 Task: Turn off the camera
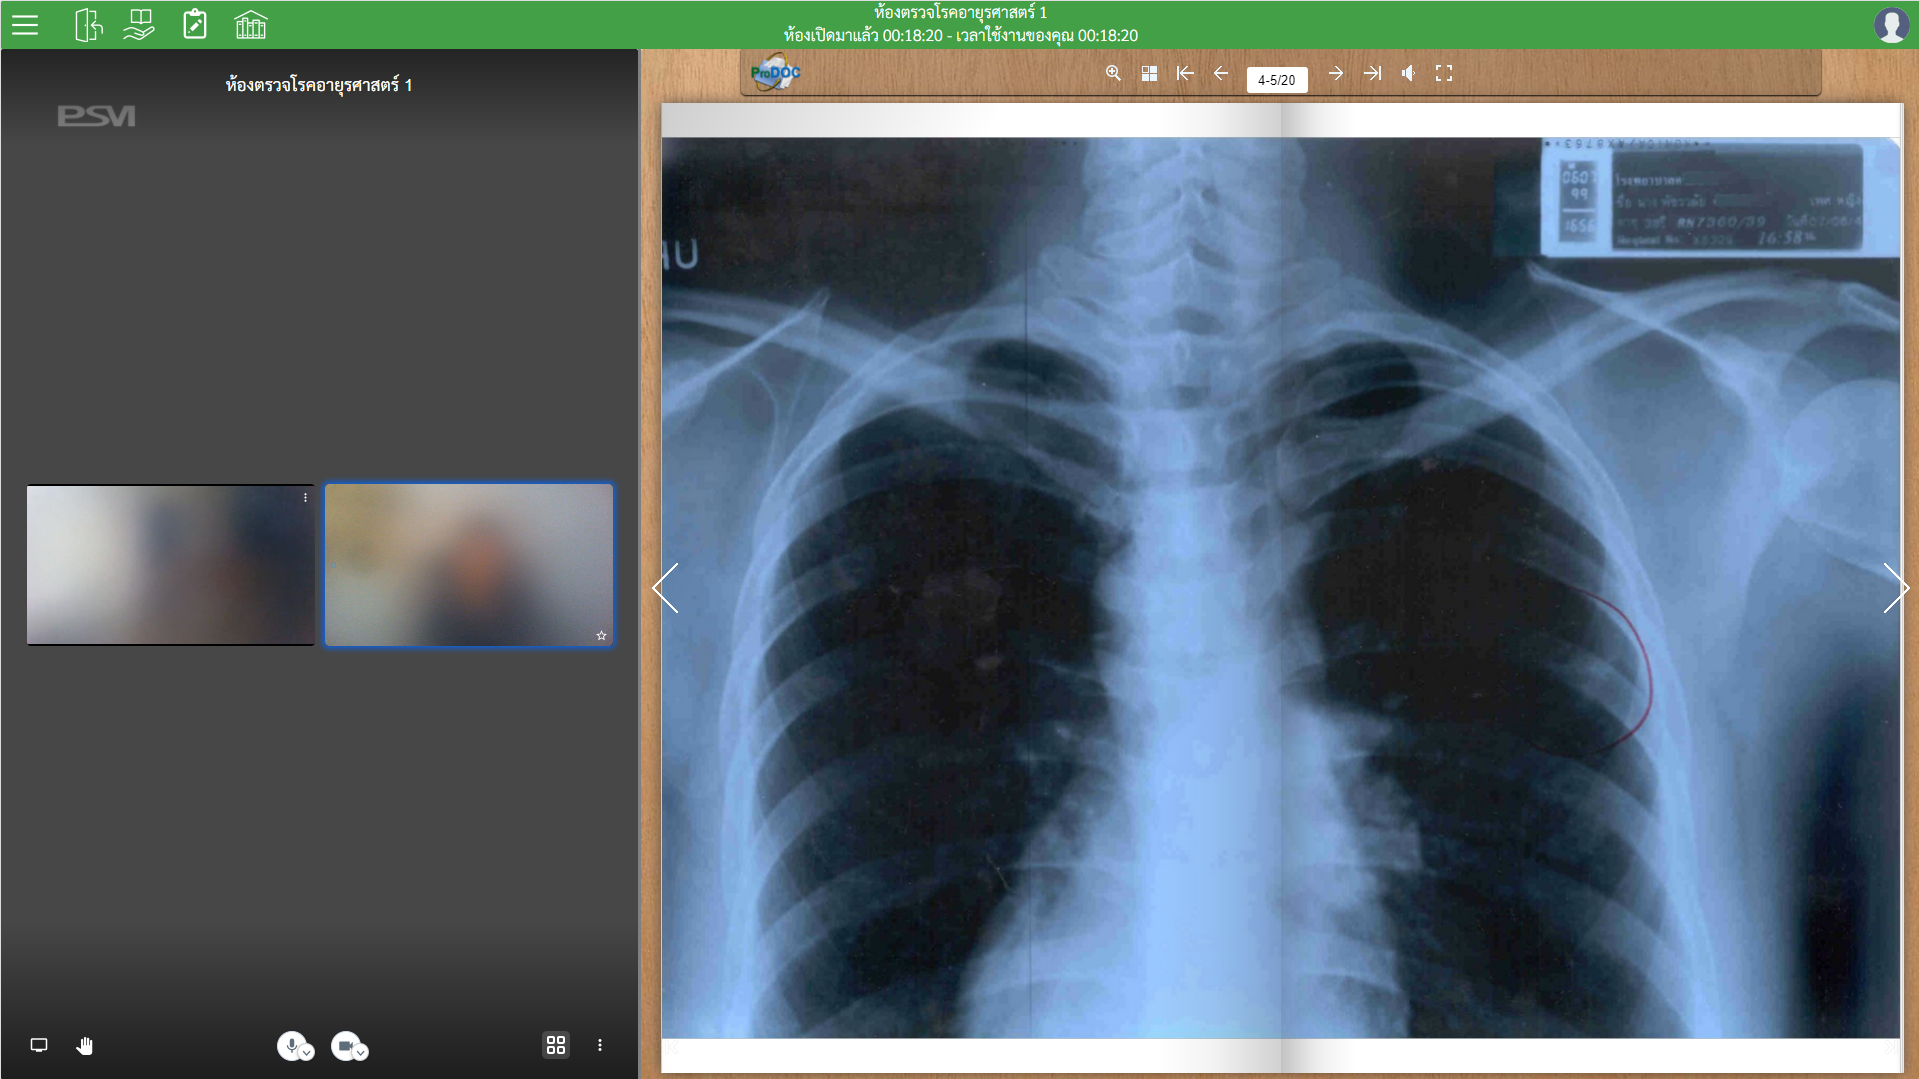click(x=344, y=1045)
